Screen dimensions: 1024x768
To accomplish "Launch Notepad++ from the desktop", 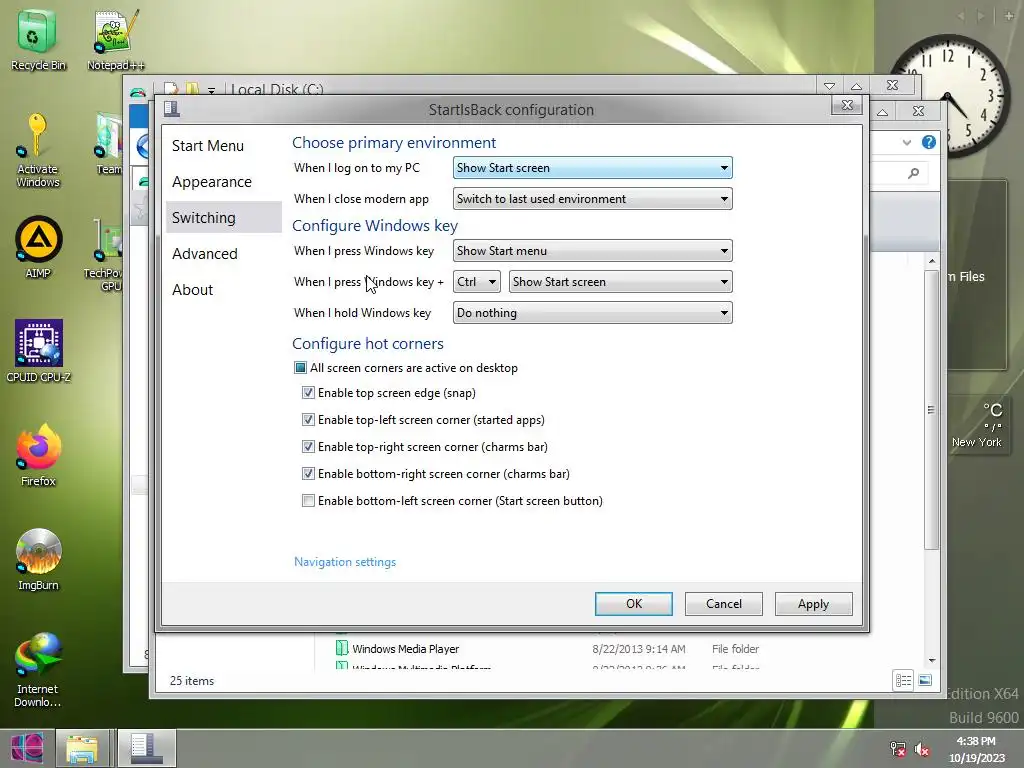I will tap(116, 40).
